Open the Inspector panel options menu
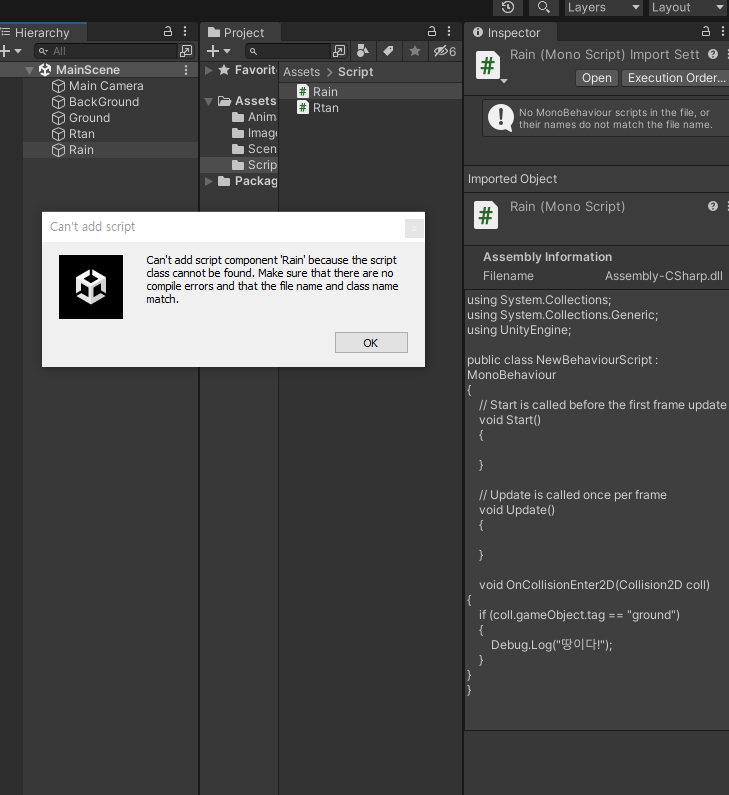This screenshot has width=729, height=795. pyautogui.click(x=723, y=31)
